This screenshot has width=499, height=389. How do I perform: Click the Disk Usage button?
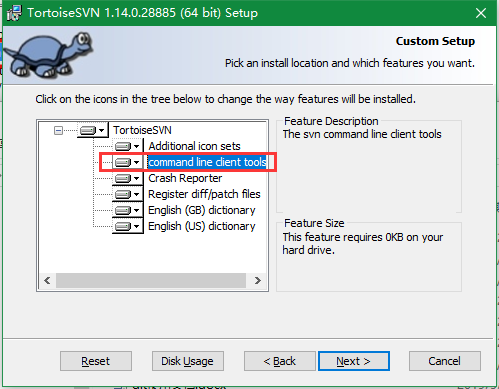point(188,361)
